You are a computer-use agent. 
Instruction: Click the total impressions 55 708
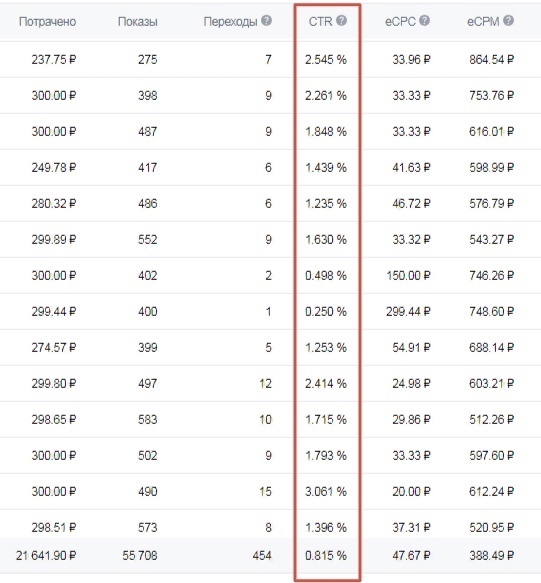pos(140,555)
